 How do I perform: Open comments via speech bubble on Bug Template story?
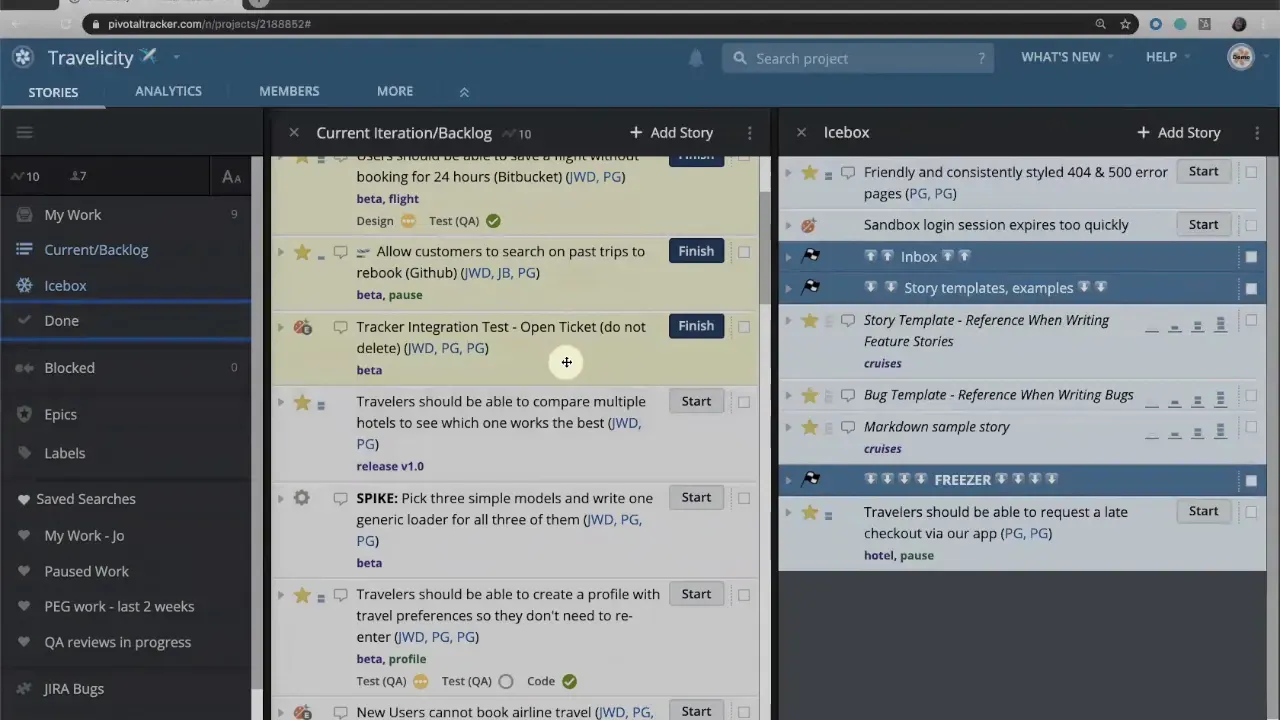847,394
